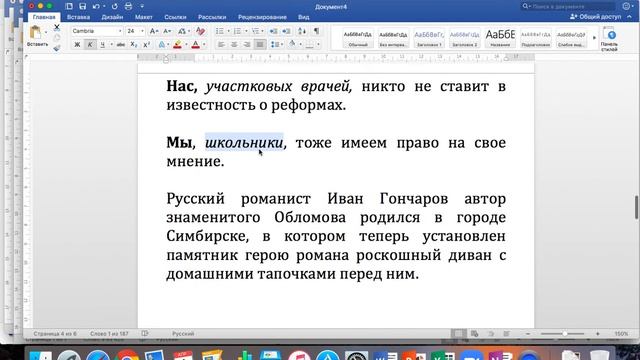Apply superscript X² formatting
Image resolution: width=640 pixels, height=360 pixels.
click(x=147, y=44)
